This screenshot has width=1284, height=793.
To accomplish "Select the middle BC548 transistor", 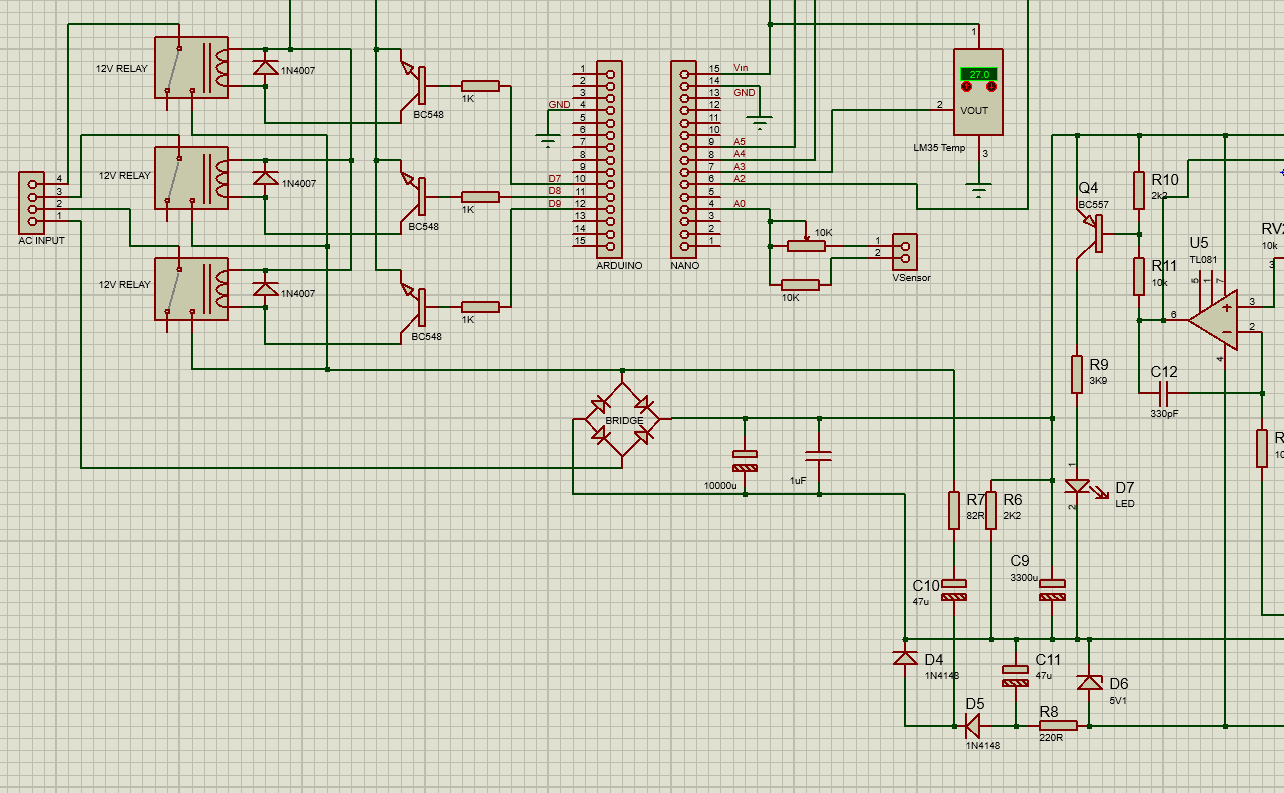I will click(x=412, y=197).
